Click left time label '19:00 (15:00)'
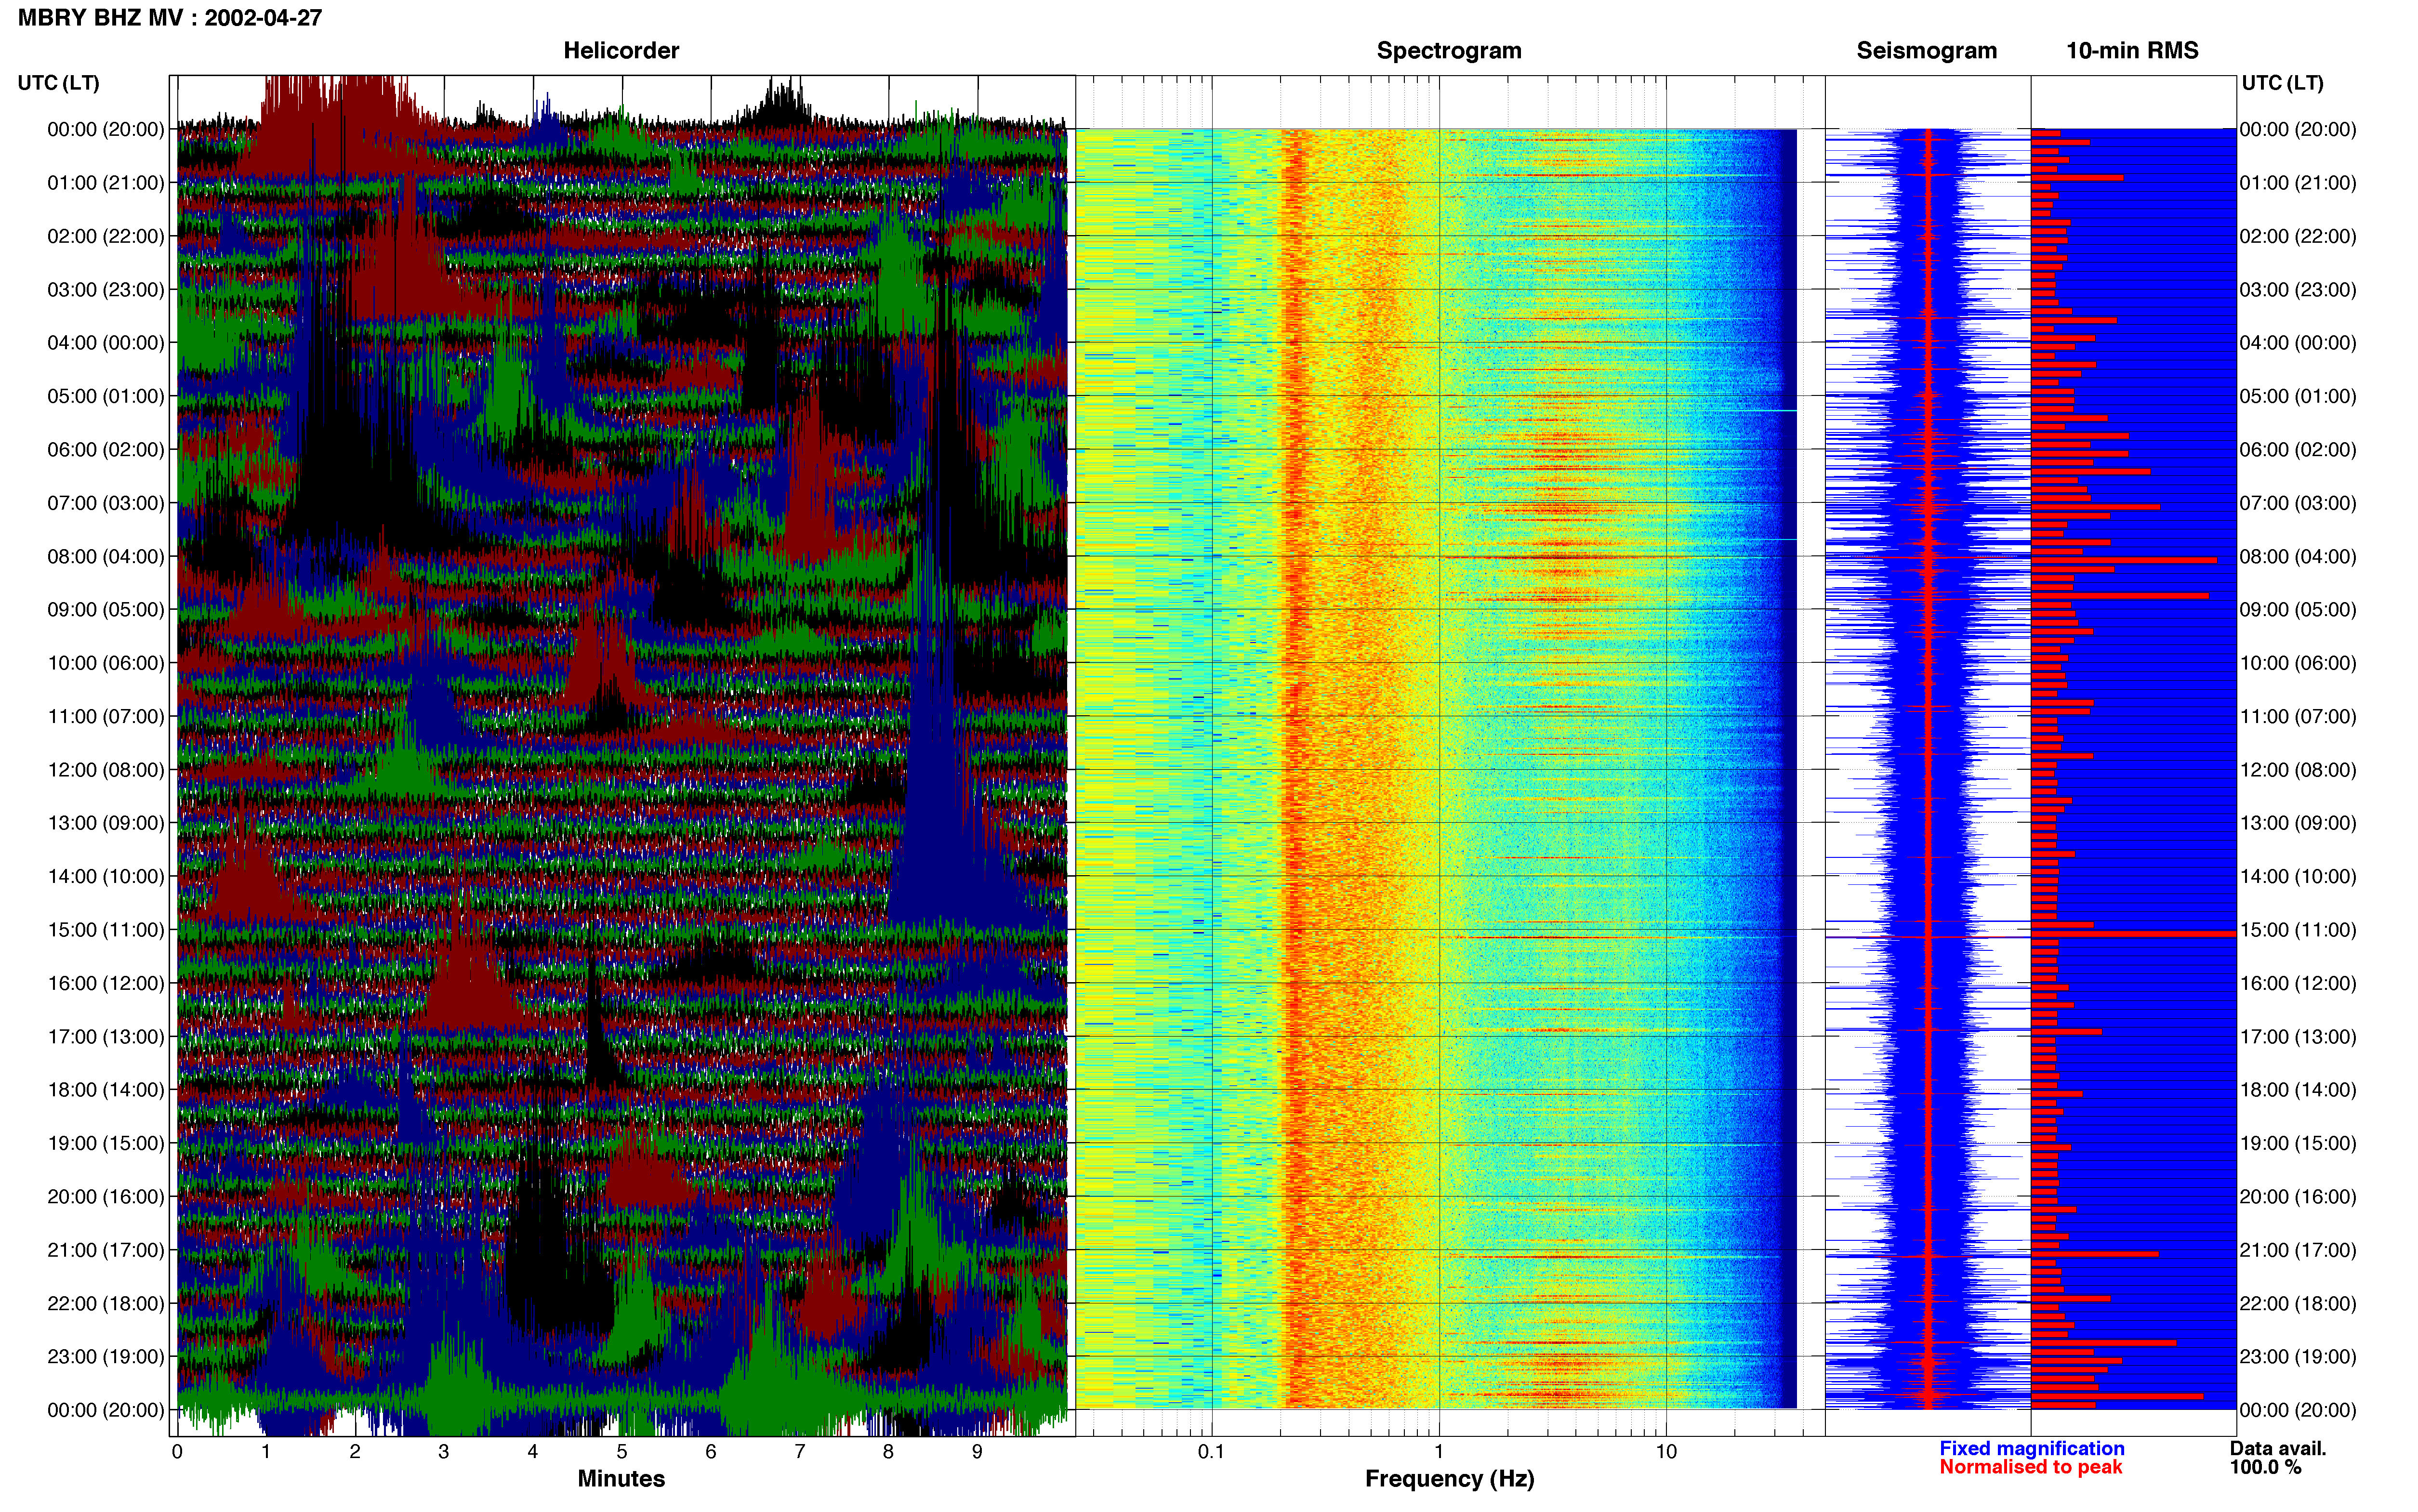The width and height of the screenshot is (2418, 1512). 106,1143
